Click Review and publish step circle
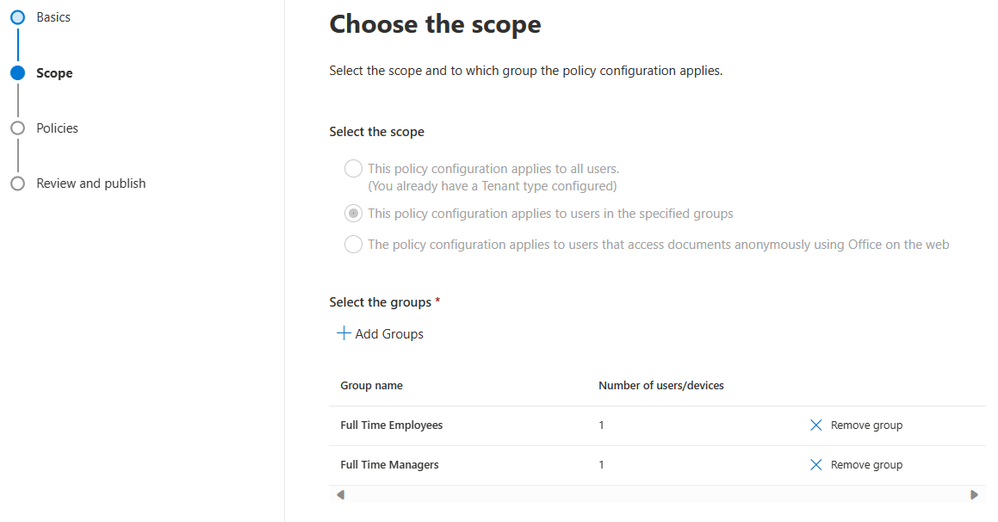 pos(18,183)
